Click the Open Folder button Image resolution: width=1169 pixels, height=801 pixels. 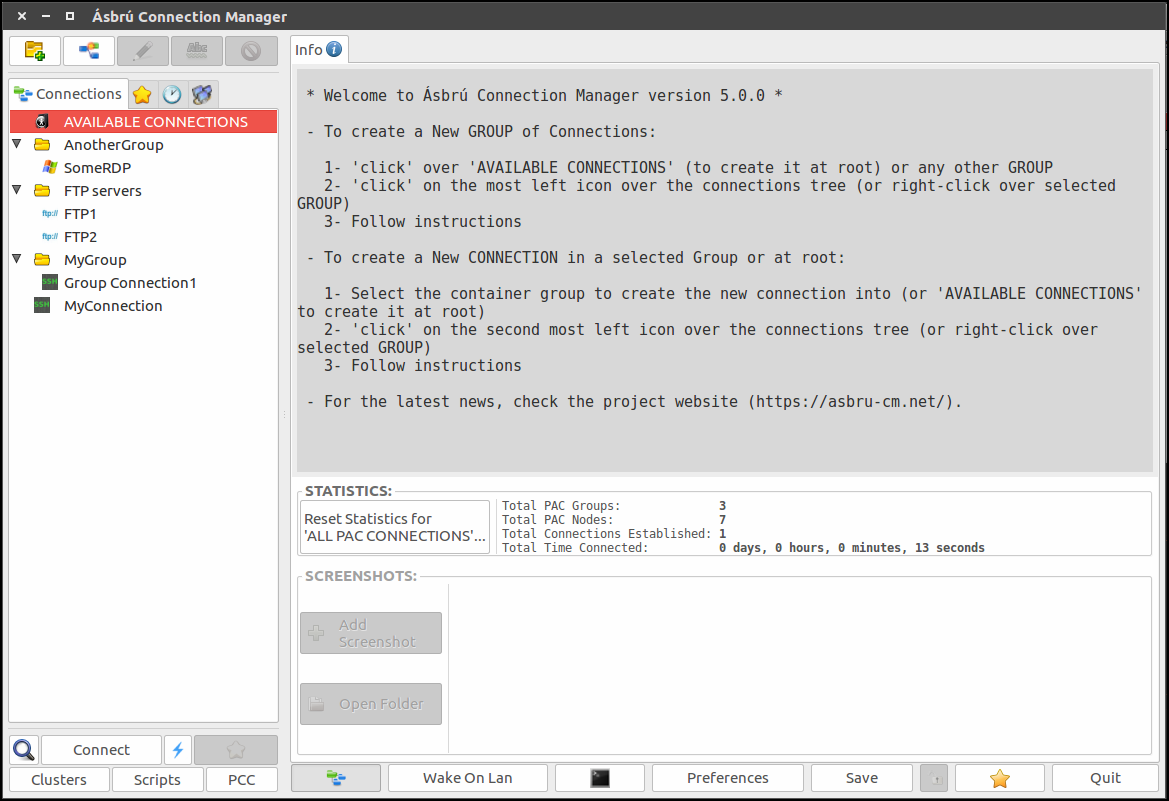371,704
